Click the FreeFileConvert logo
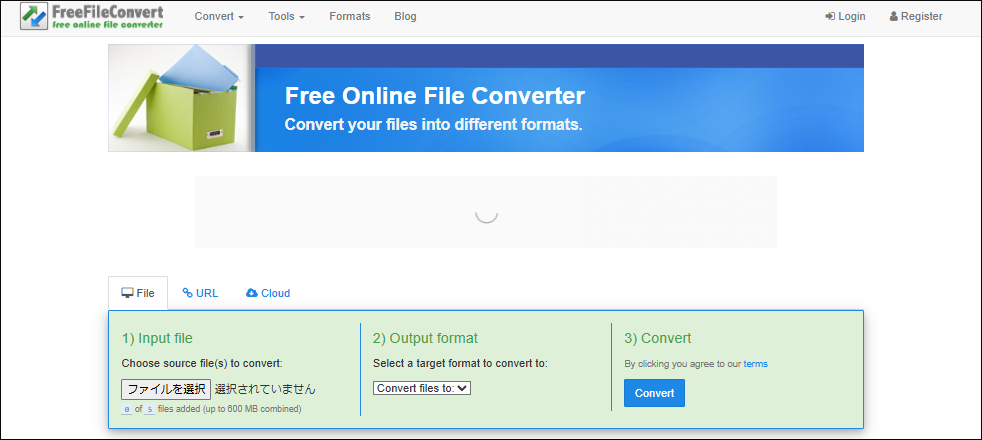This screenshot has height=440, width=982. click(92, 17)
